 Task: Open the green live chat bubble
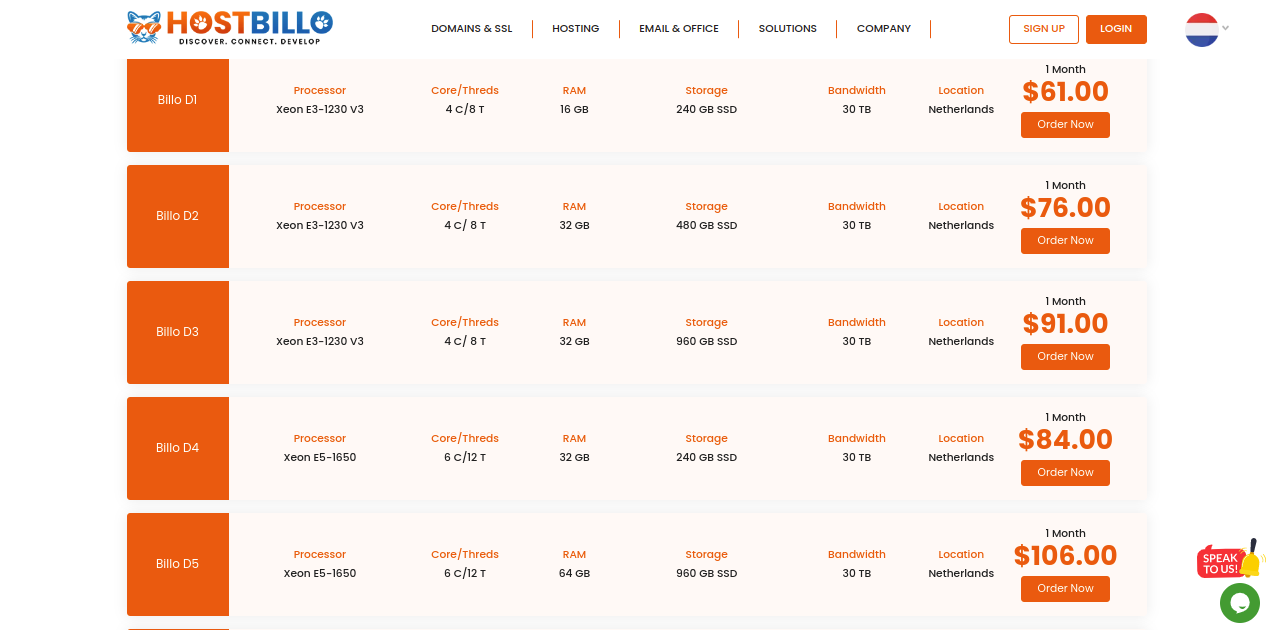(1240, 603)
